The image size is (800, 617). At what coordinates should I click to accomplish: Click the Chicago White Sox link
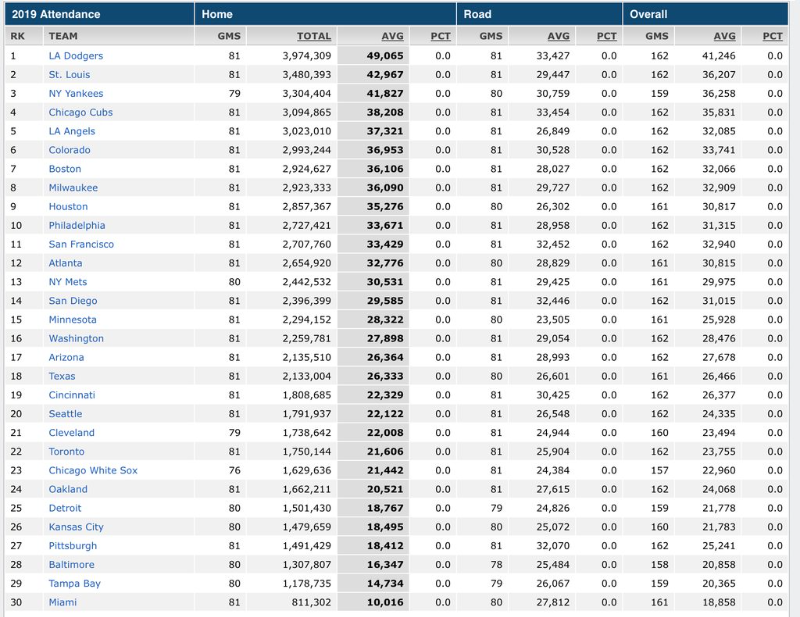(93, 470)
